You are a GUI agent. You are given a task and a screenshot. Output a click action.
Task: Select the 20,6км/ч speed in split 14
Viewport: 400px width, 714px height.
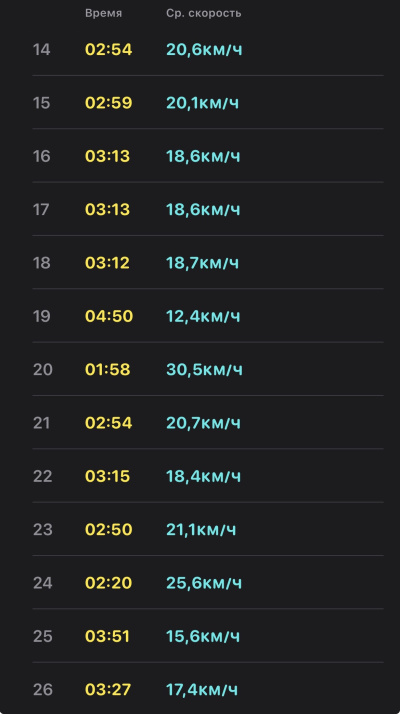pyautogui.click(x=204, y=49)
